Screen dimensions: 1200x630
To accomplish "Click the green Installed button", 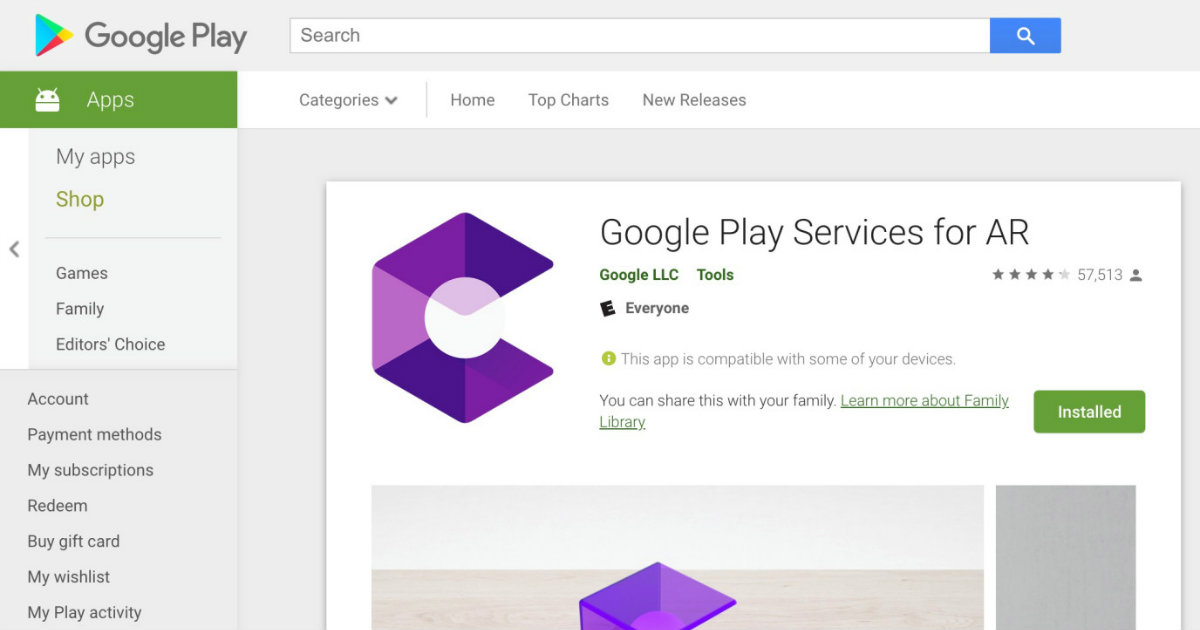I will click(1089, 412).
